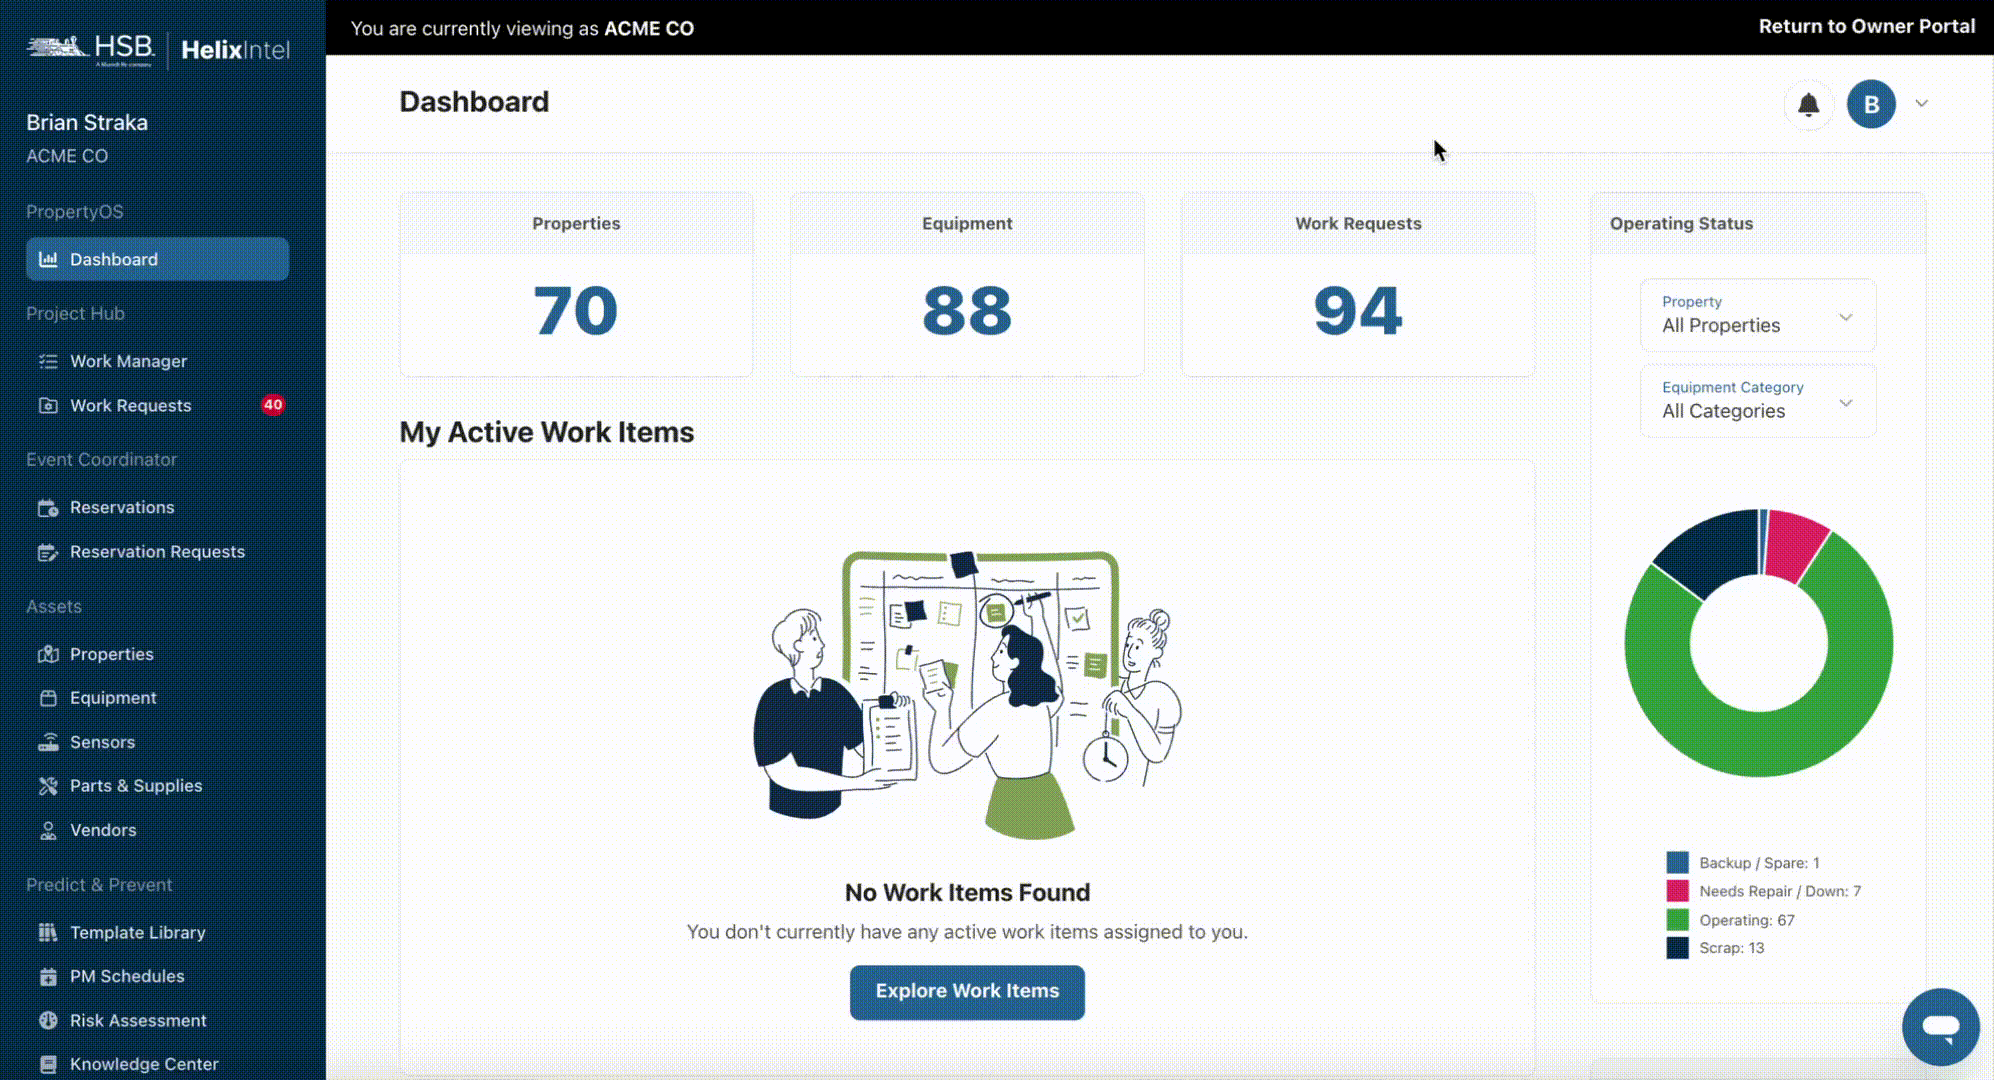Click the notifications bell icon
Image resolution: width=1994 pixels, height=1080 pixels.
pyautogui.click(x=1808, y=105)
